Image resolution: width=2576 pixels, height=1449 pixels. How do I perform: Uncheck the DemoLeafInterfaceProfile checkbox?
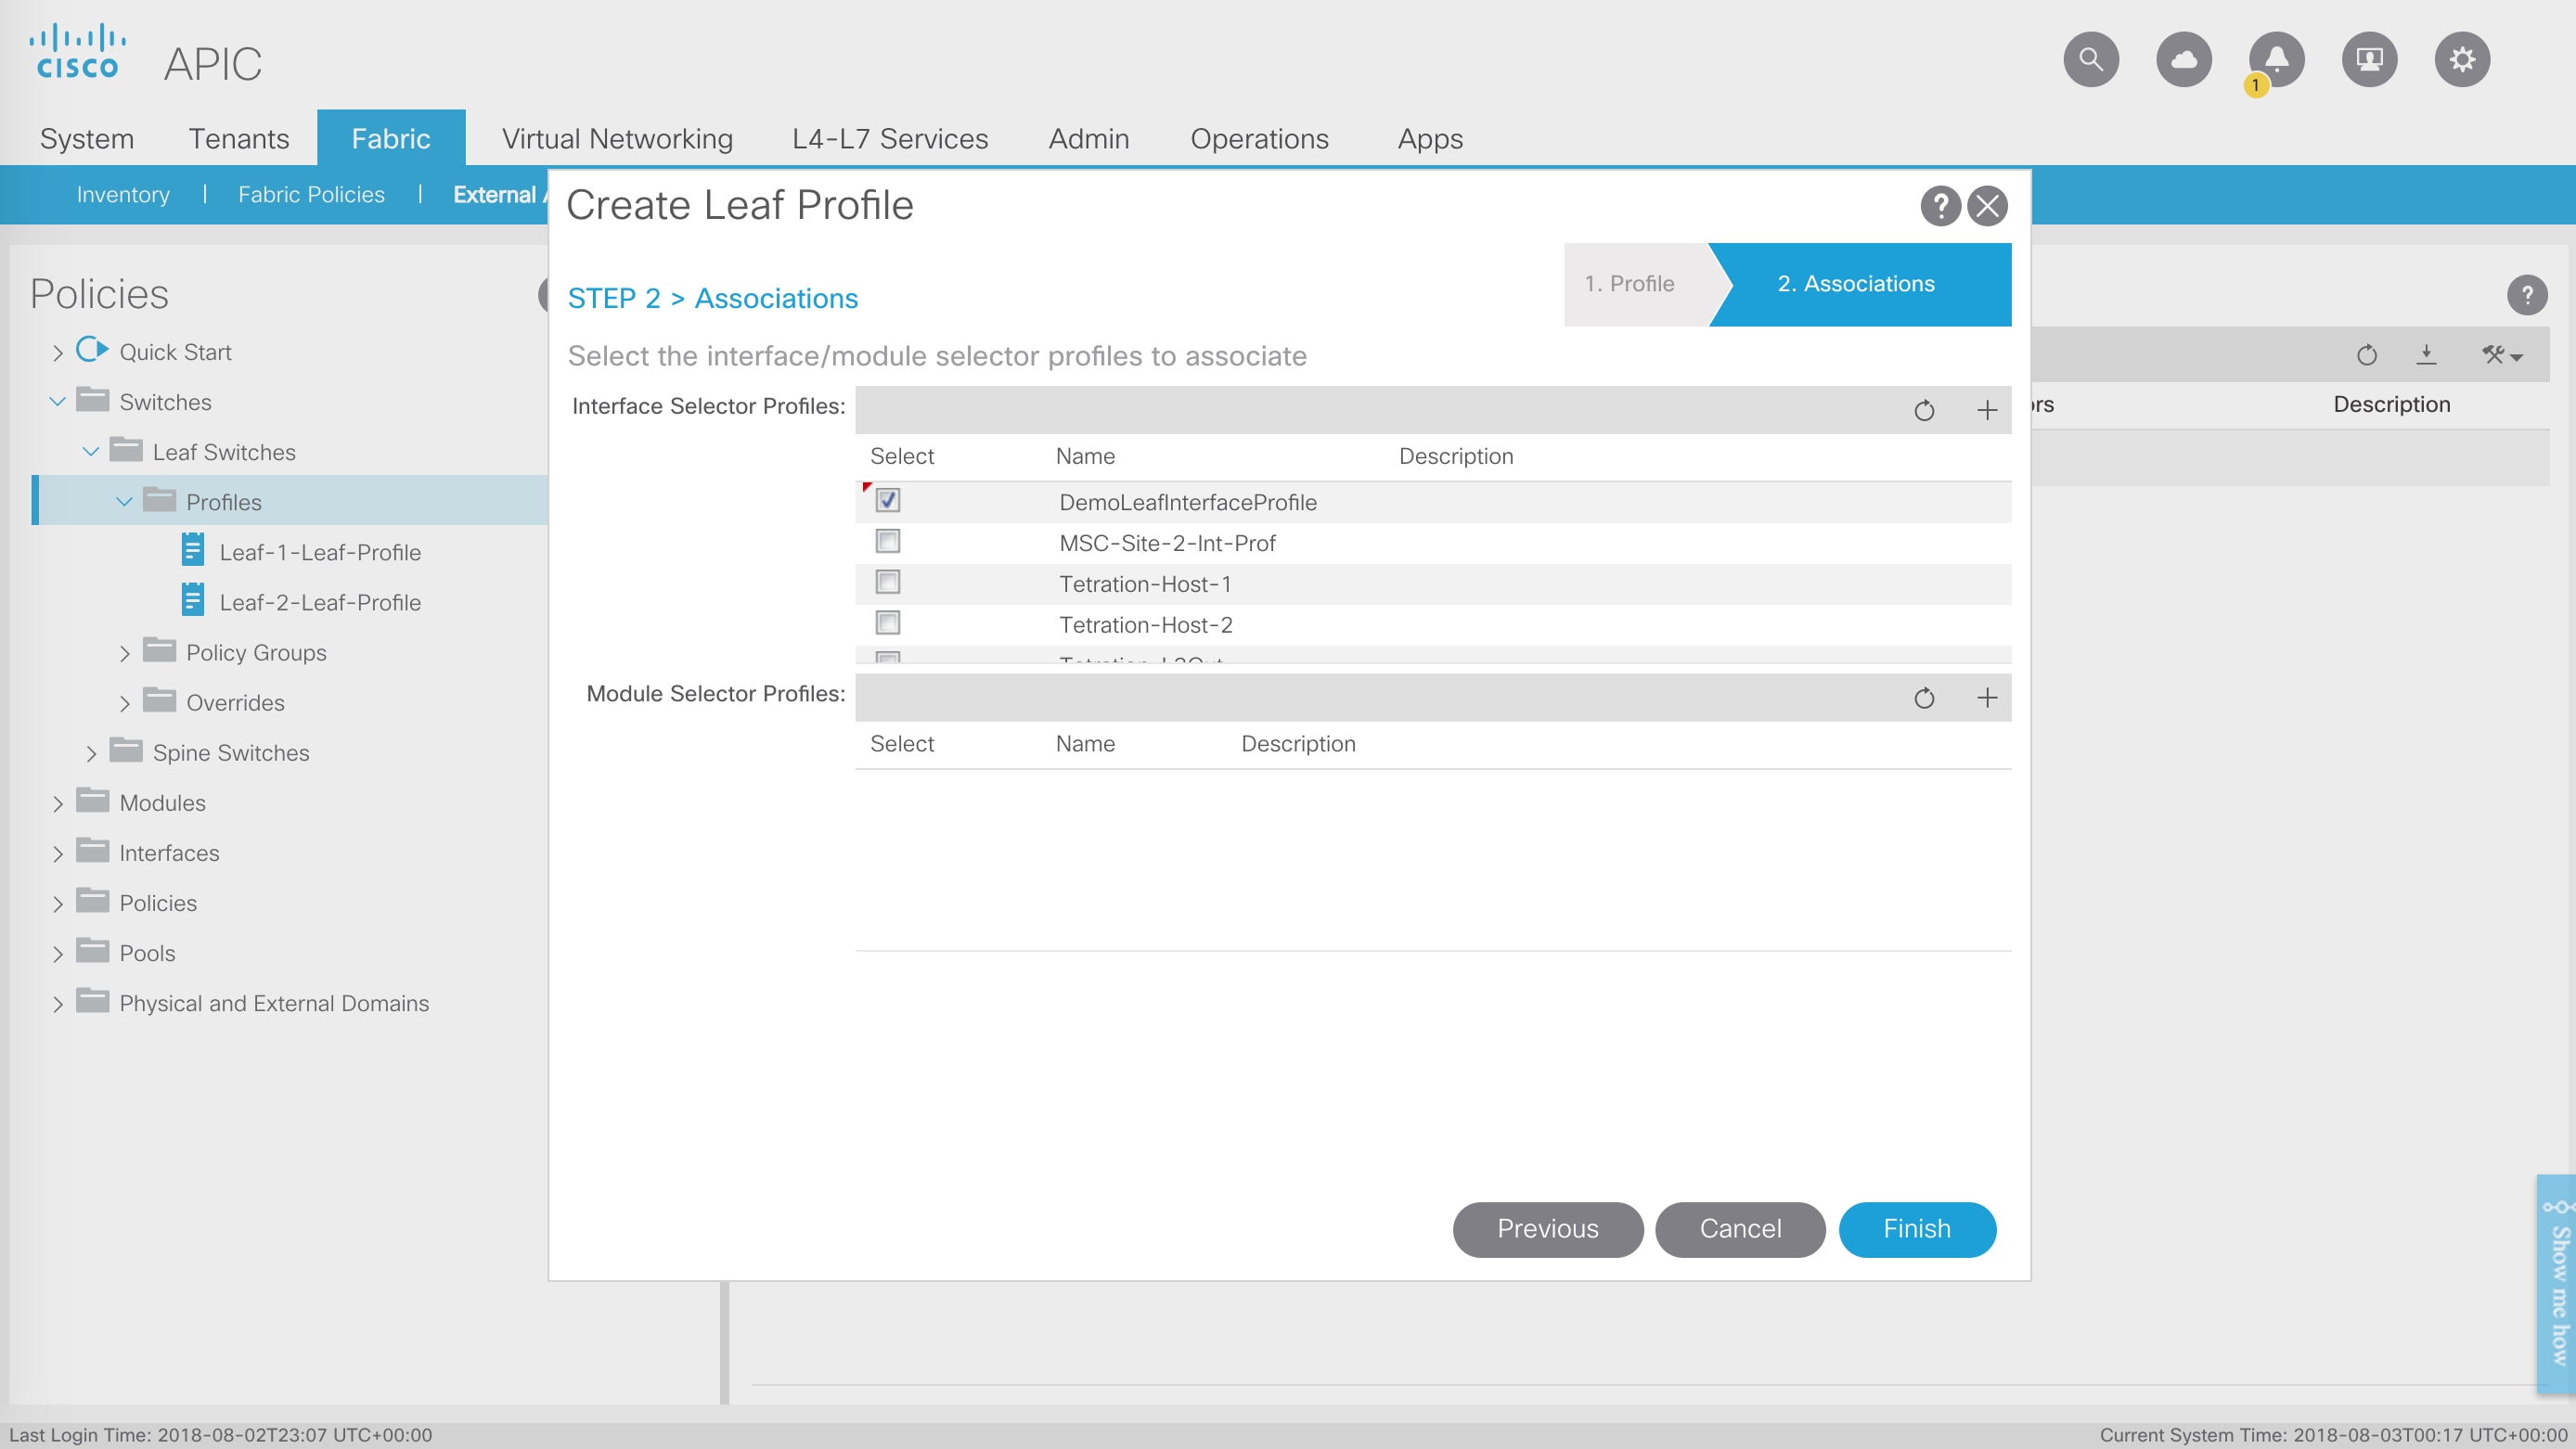887,501
